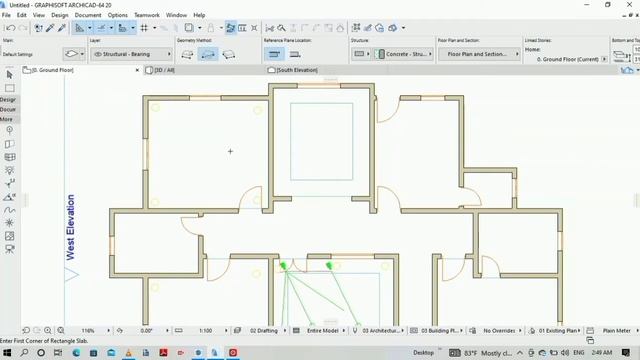
Task: Set reference plane location to bottom
Action: 295,54
